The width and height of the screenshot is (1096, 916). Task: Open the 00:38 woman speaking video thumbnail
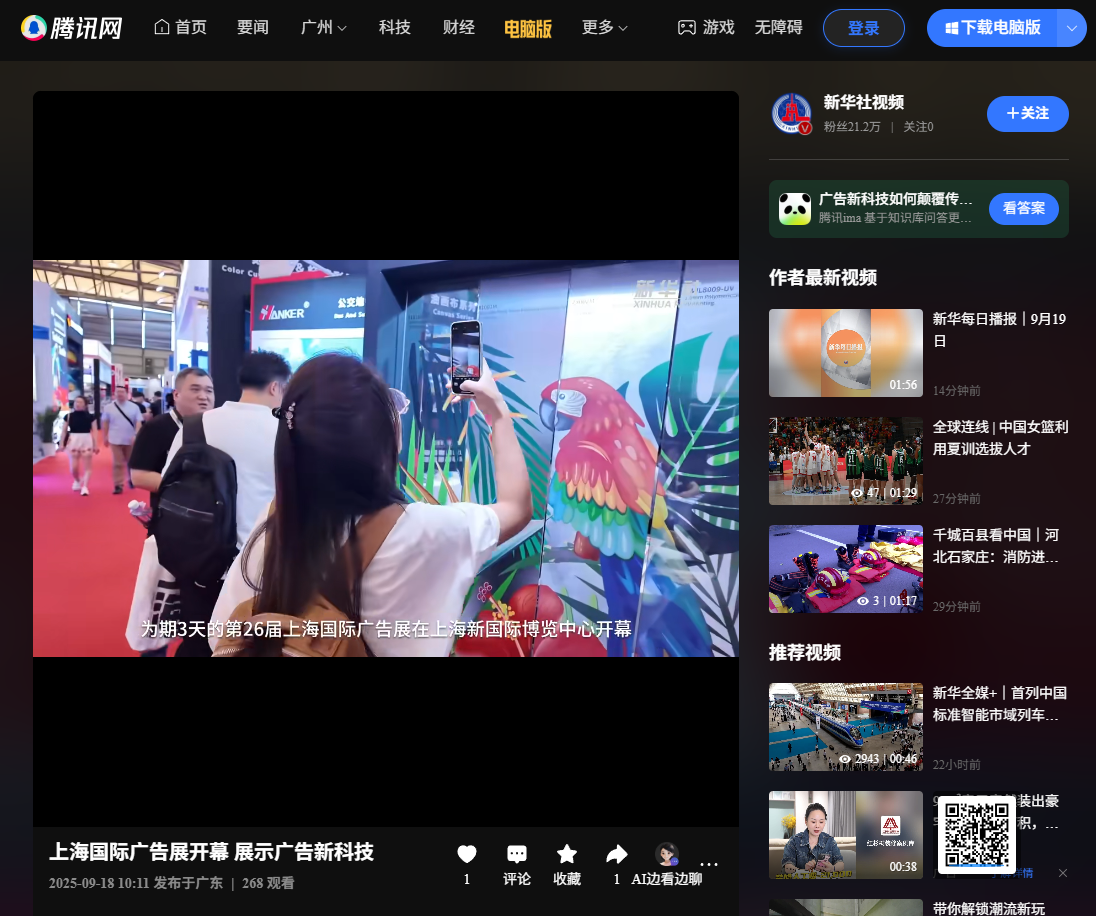click(x=846, y=835)
